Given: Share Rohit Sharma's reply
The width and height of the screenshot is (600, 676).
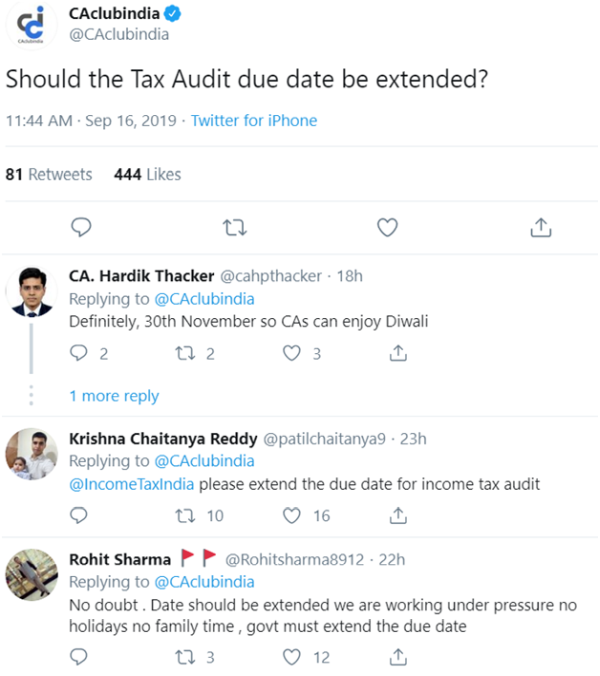Looking at the screenshot, I should tap(398, 657).
